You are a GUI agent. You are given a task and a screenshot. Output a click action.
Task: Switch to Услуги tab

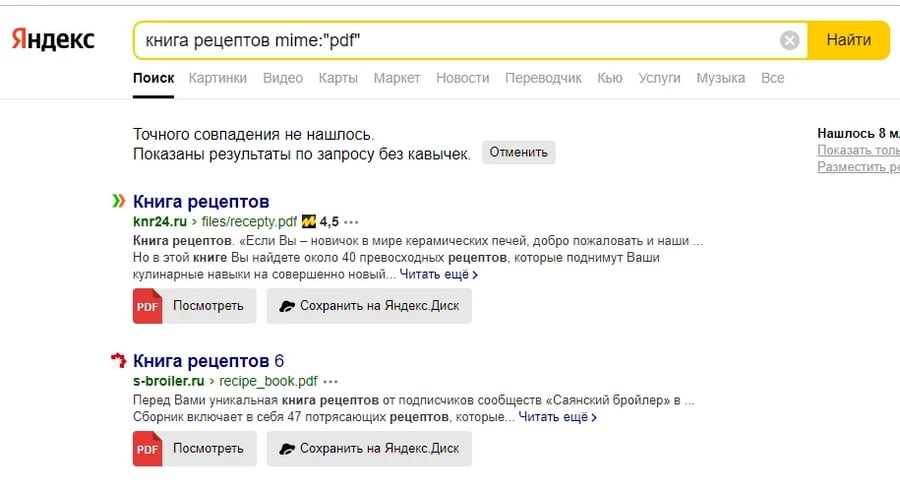[660, 78]
